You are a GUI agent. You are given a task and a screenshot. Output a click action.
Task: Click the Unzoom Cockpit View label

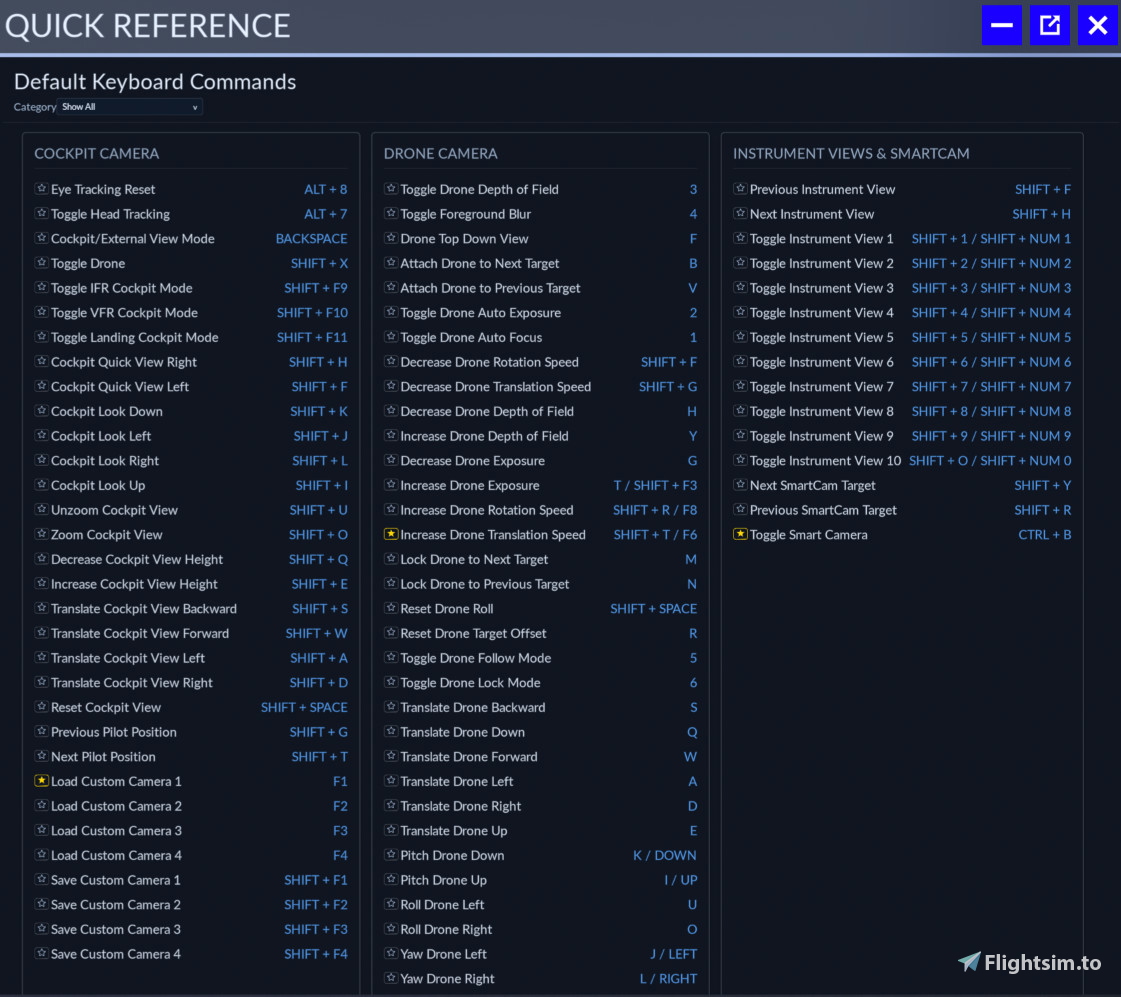click(x=114, y=510)
